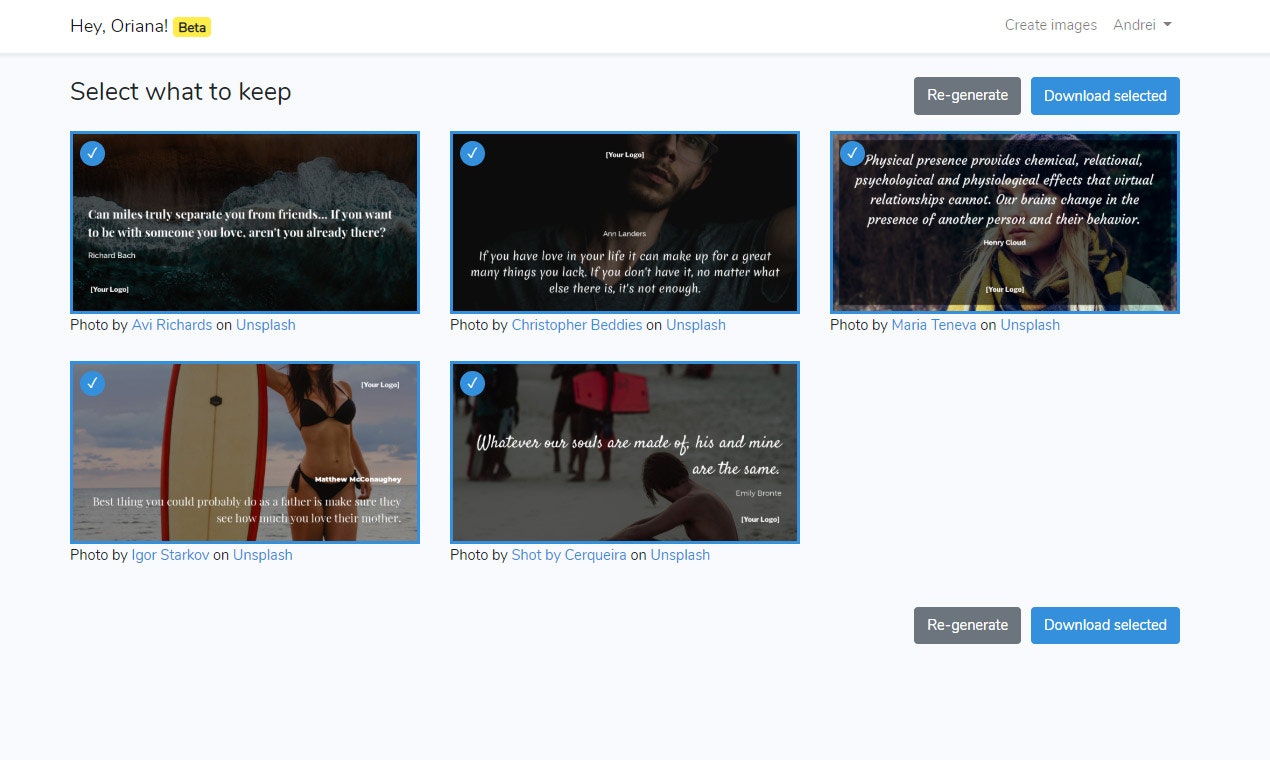Open Unsplash link under Igor Starkov photo
The image size is (1270, 760).
tap(263, 555)
